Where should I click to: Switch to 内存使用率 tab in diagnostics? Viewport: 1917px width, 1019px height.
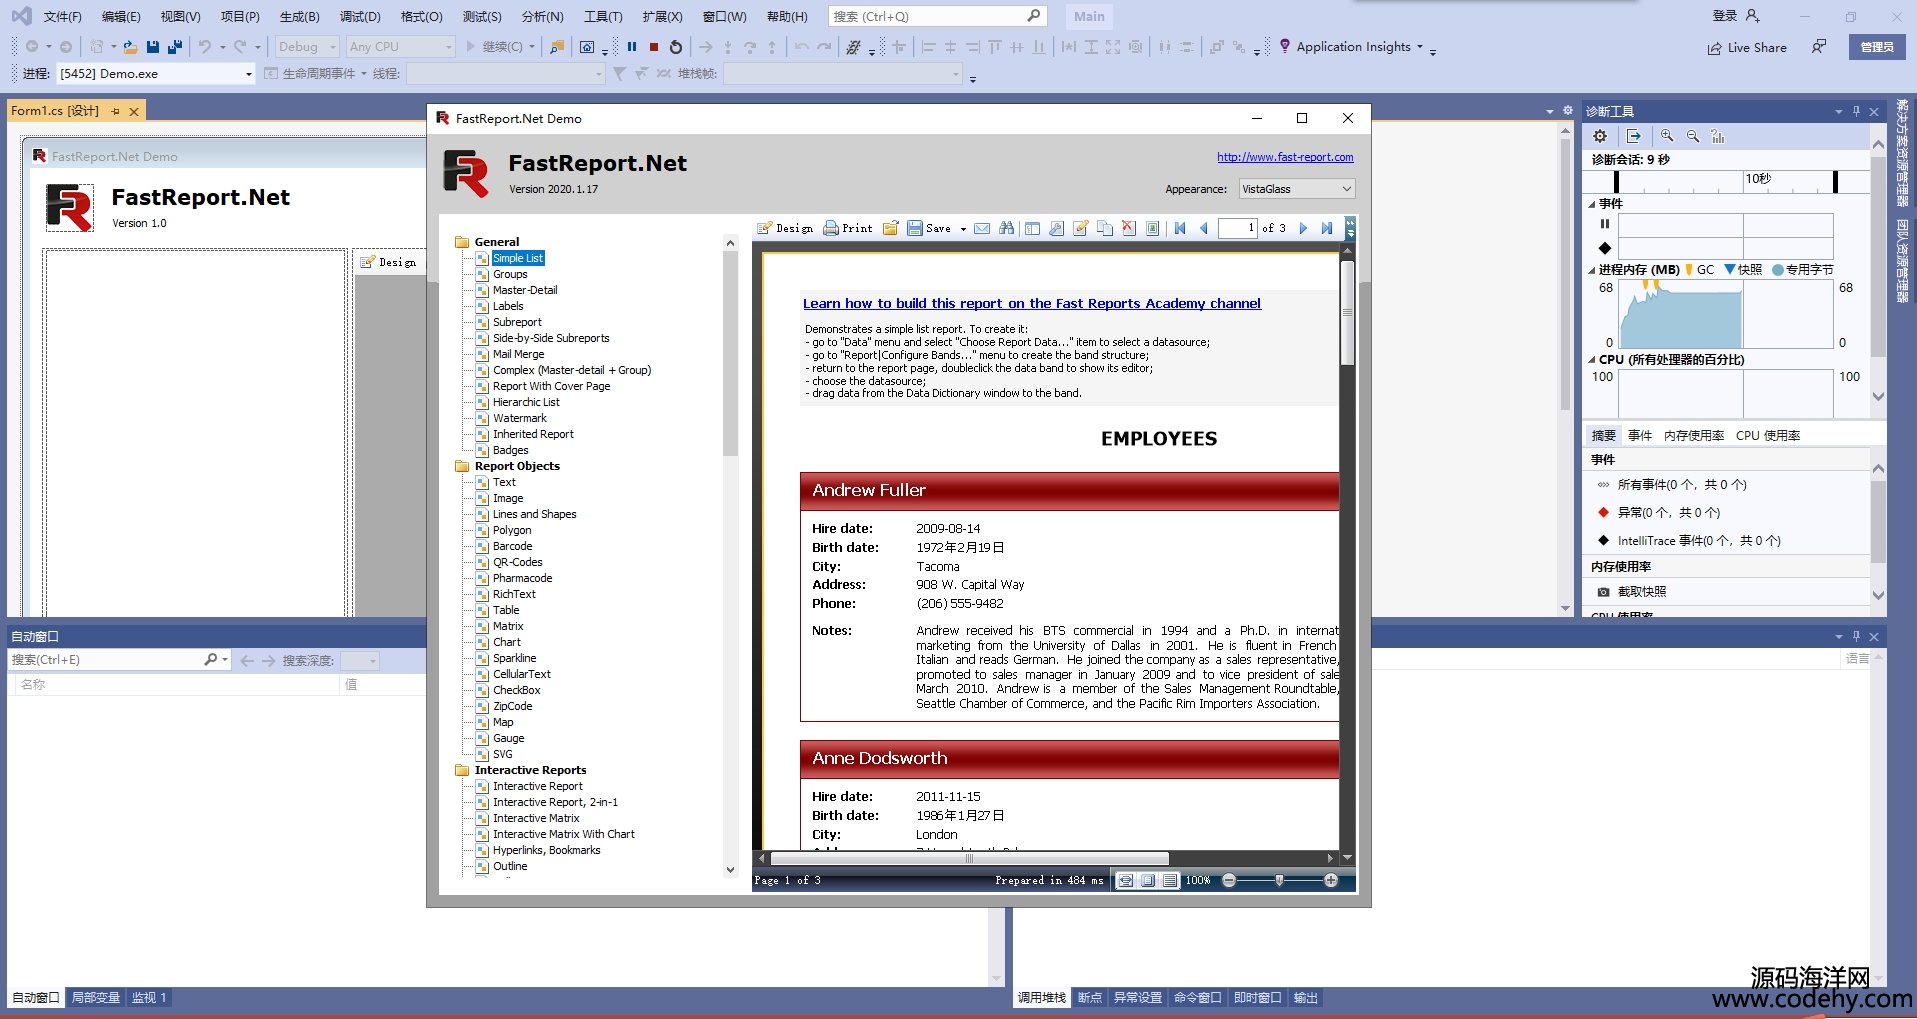tap(1693, 435)
